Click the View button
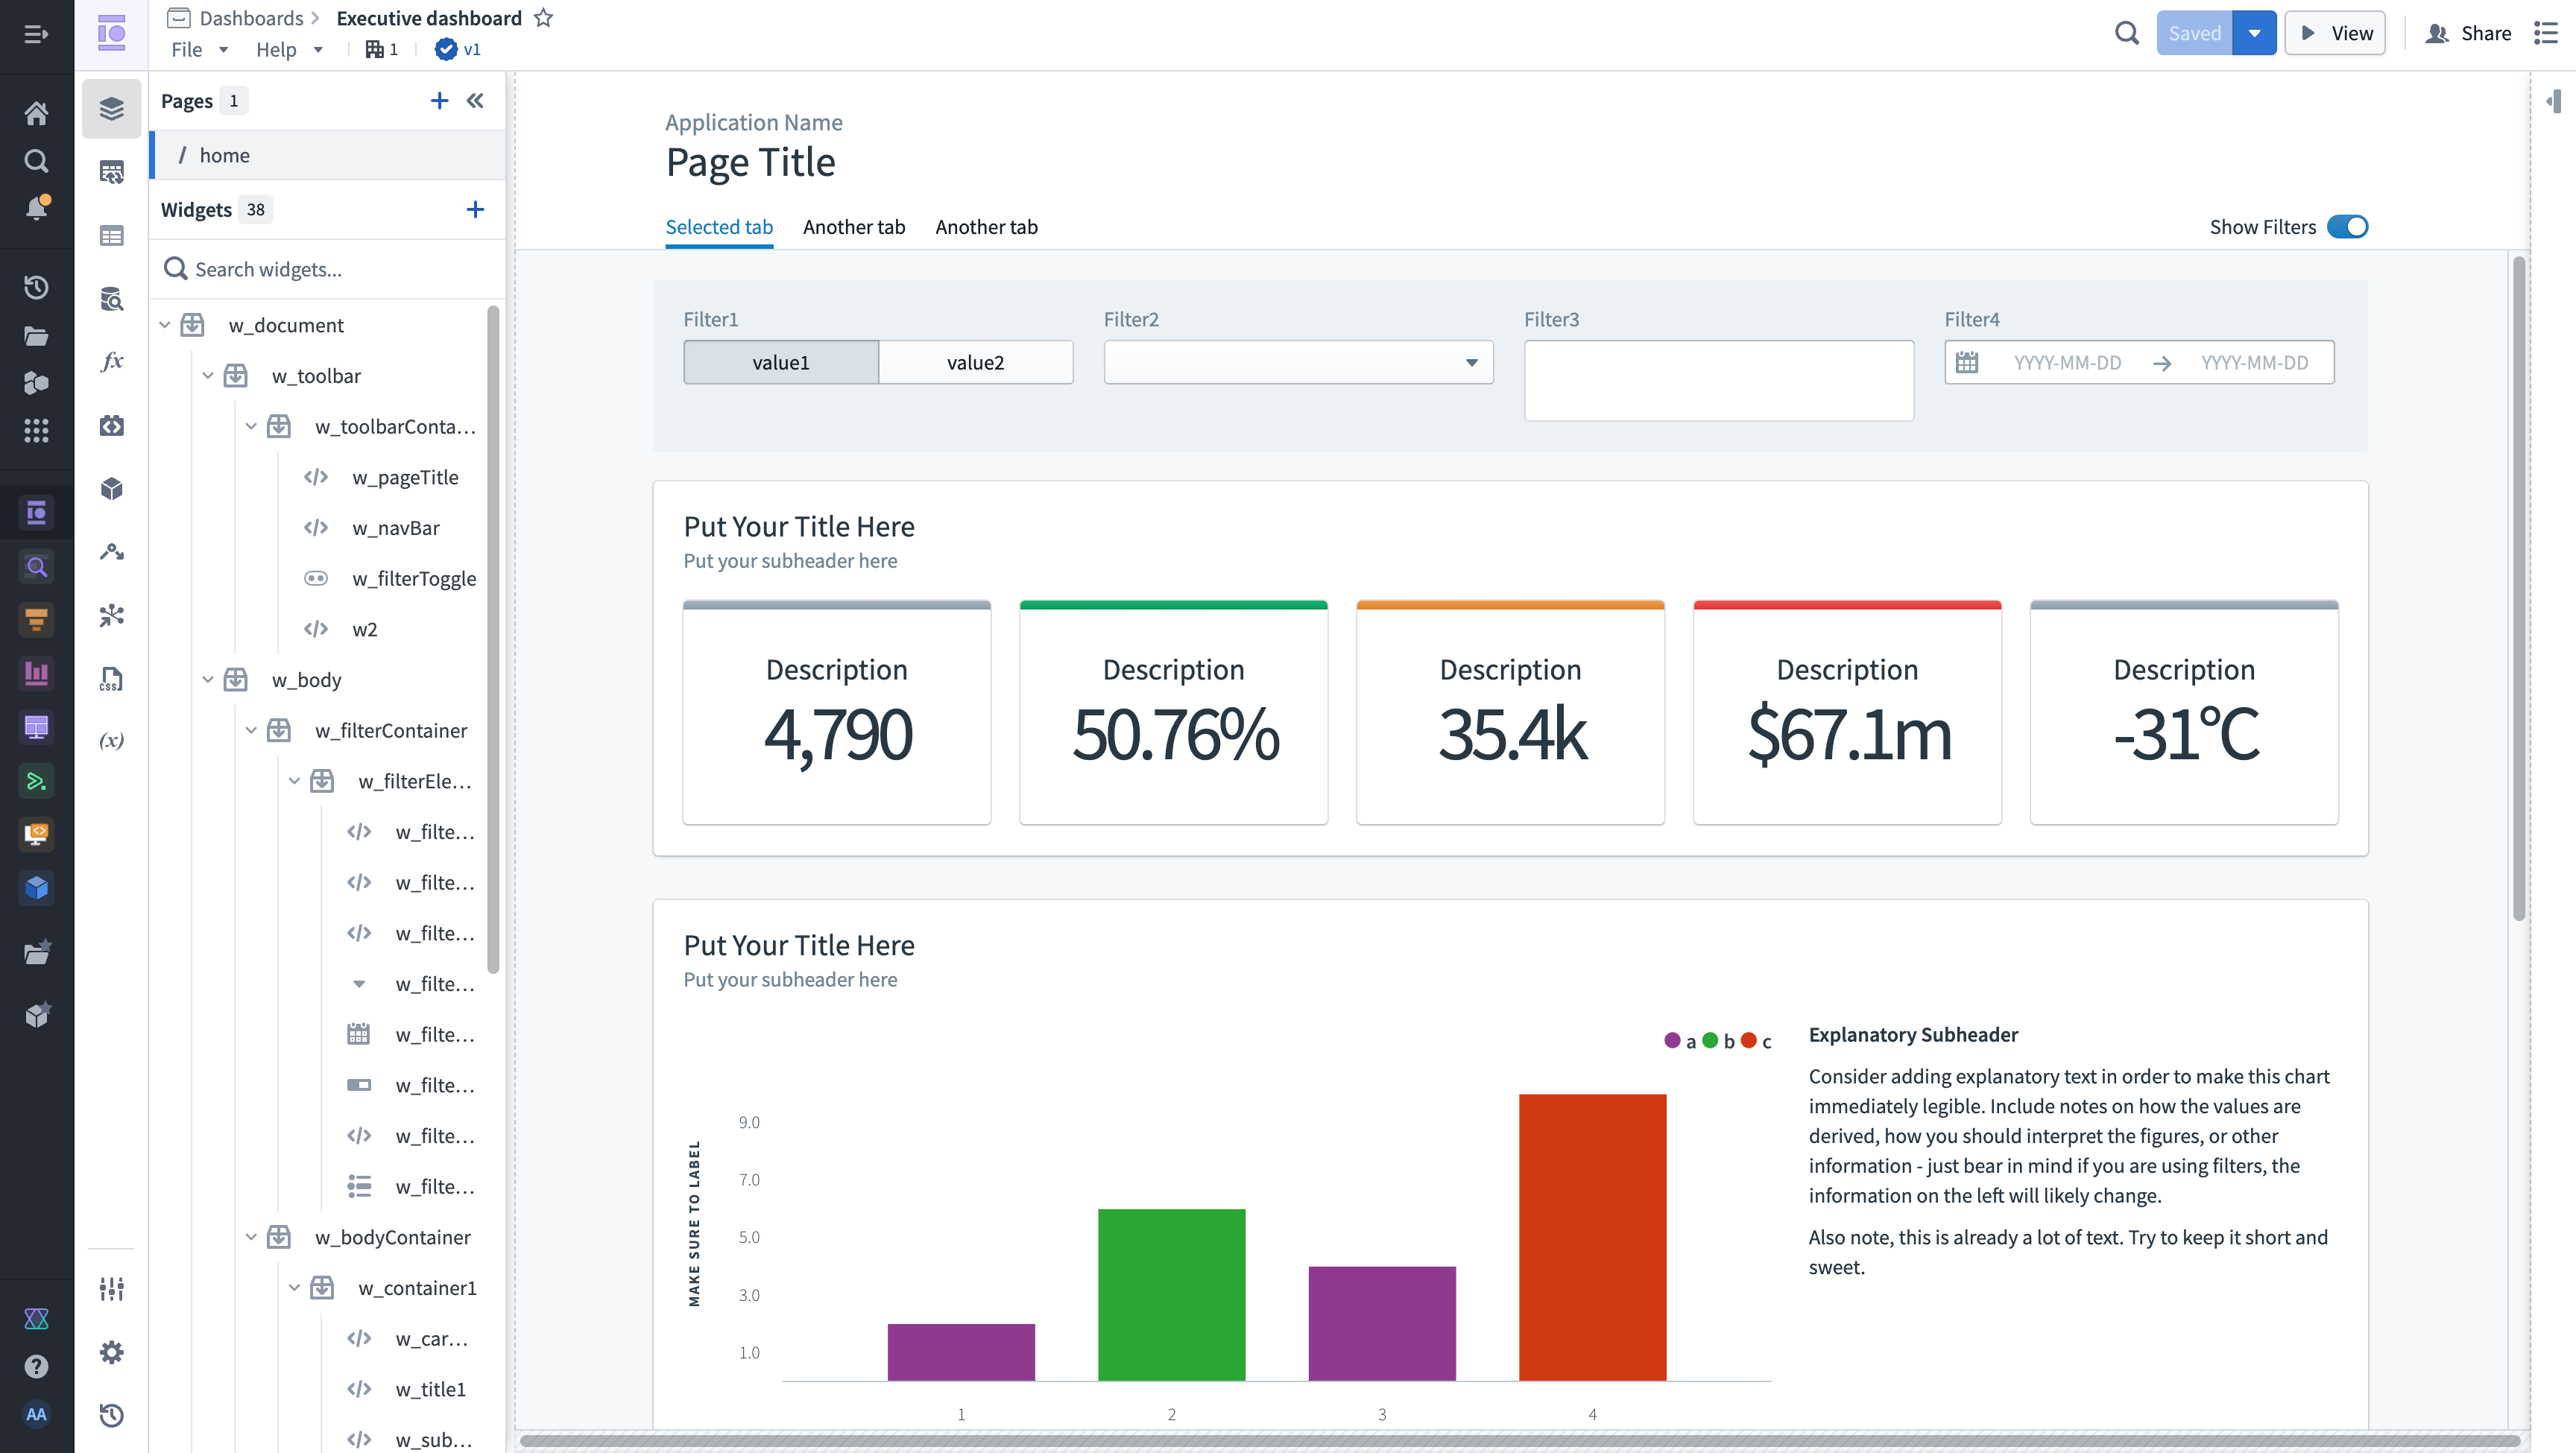The image size is (2576, 1453). (x=2335, y=33)
